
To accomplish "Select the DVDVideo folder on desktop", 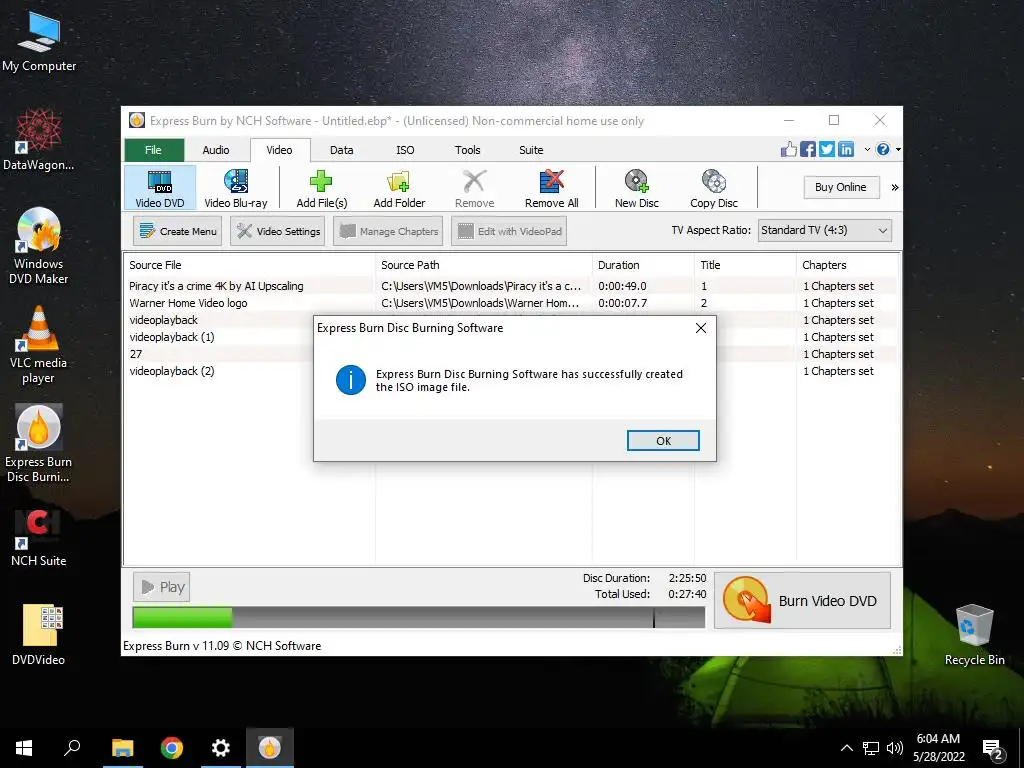I will click(39, 635).
